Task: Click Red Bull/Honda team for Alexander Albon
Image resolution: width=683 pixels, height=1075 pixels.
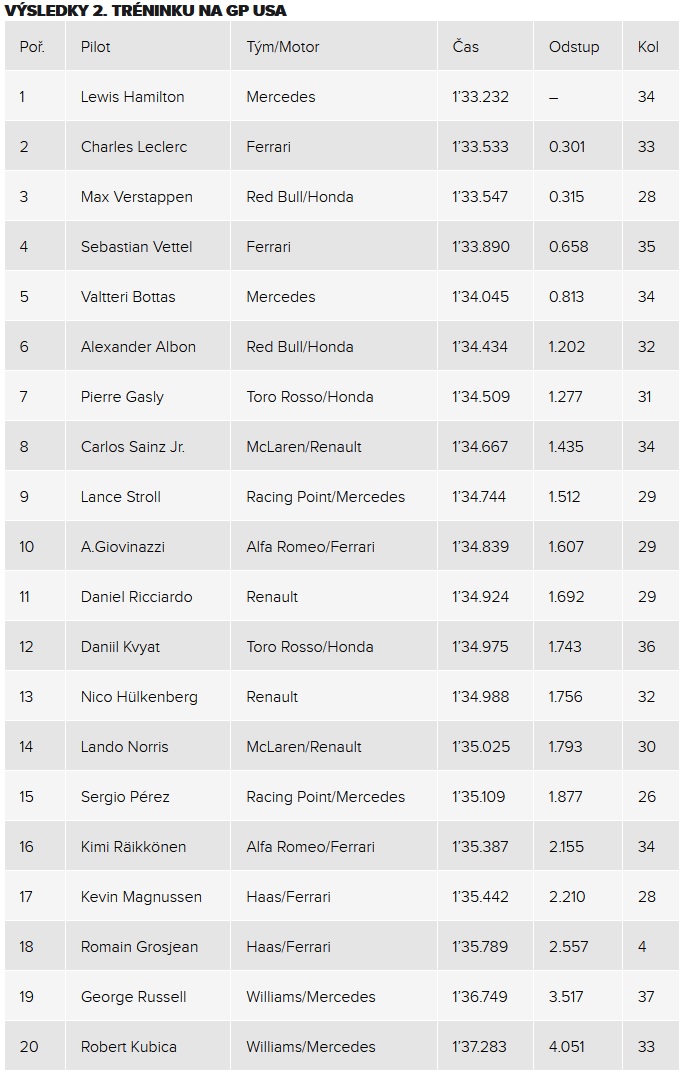Action: pyautogui.click(x=300, y=347)
